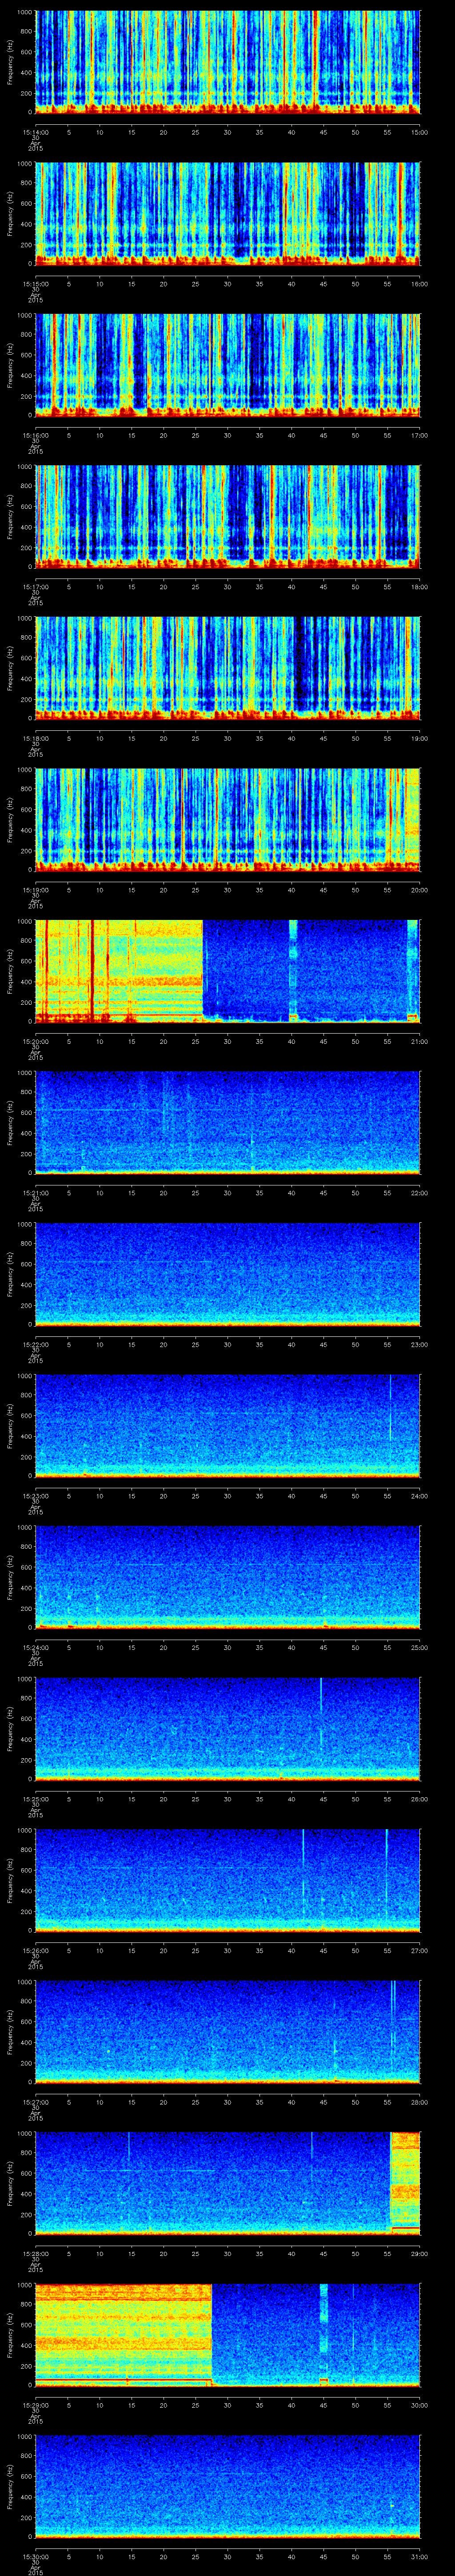Click the '15:20:00' start time label
This screenshot has height=2576, width=455.
click(x=35, y=1041)
